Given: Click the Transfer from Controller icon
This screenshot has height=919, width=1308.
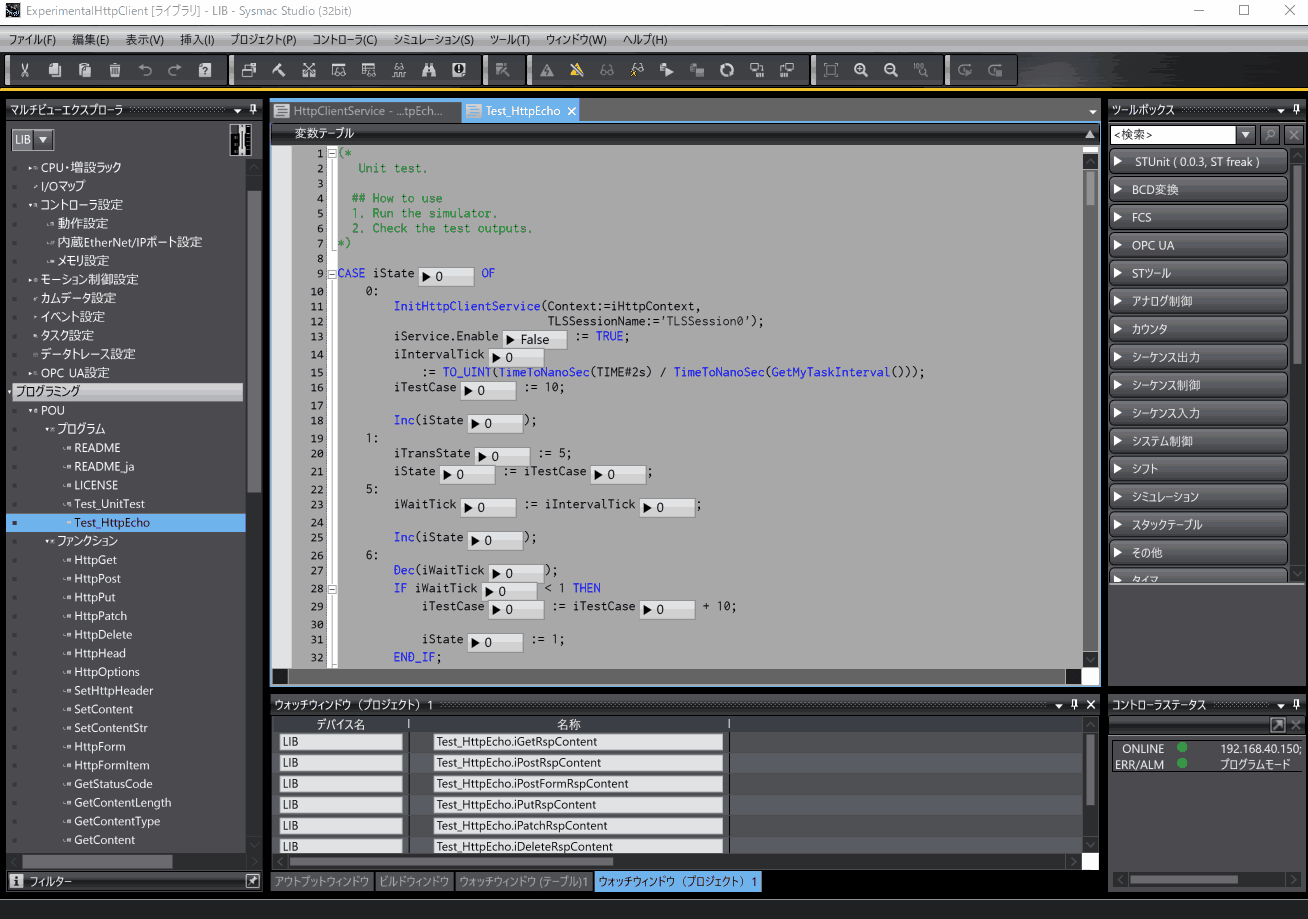Looking at the screenshot, I should click(x=787, y=70).
